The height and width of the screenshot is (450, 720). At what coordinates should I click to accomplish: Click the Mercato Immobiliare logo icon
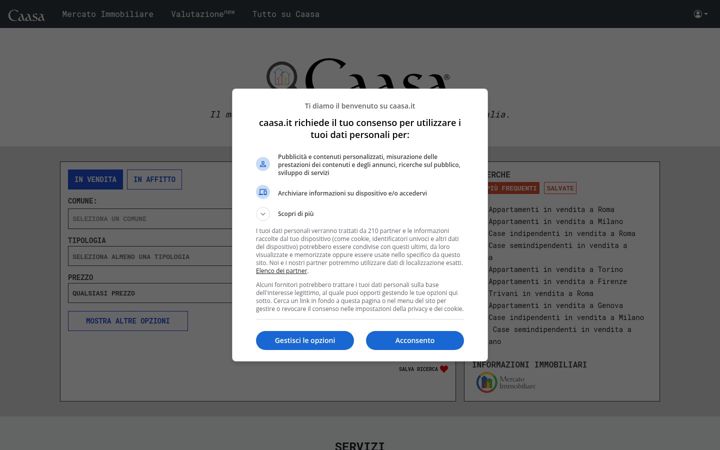point(506,382)
